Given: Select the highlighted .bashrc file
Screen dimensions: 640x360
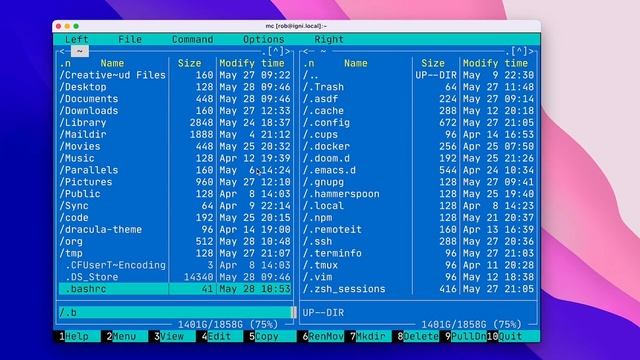Looking at the screenshot, I should point(175,289).
